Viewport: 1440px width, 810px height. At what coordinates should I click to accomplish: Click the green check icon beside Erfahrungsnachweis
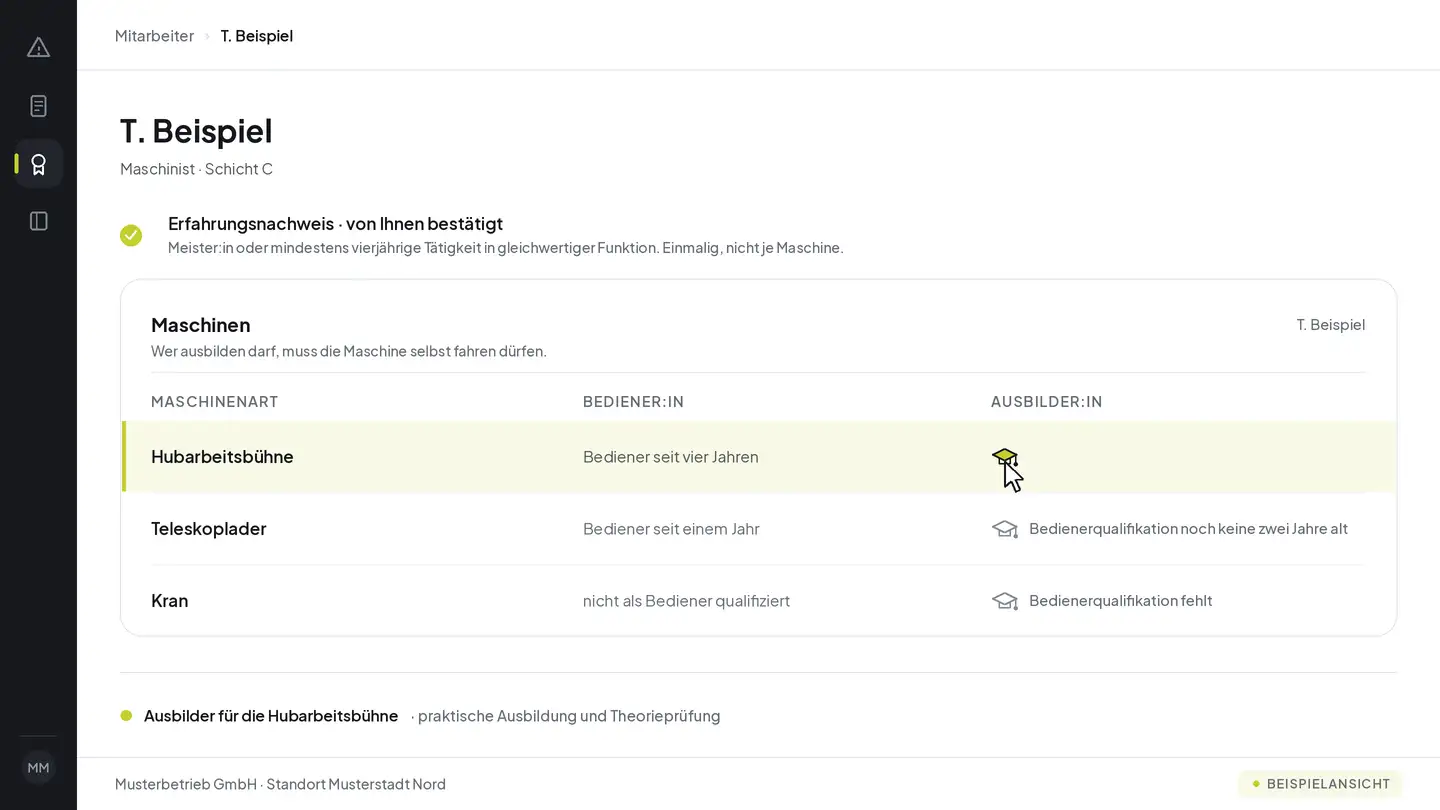tap(131, 235)
